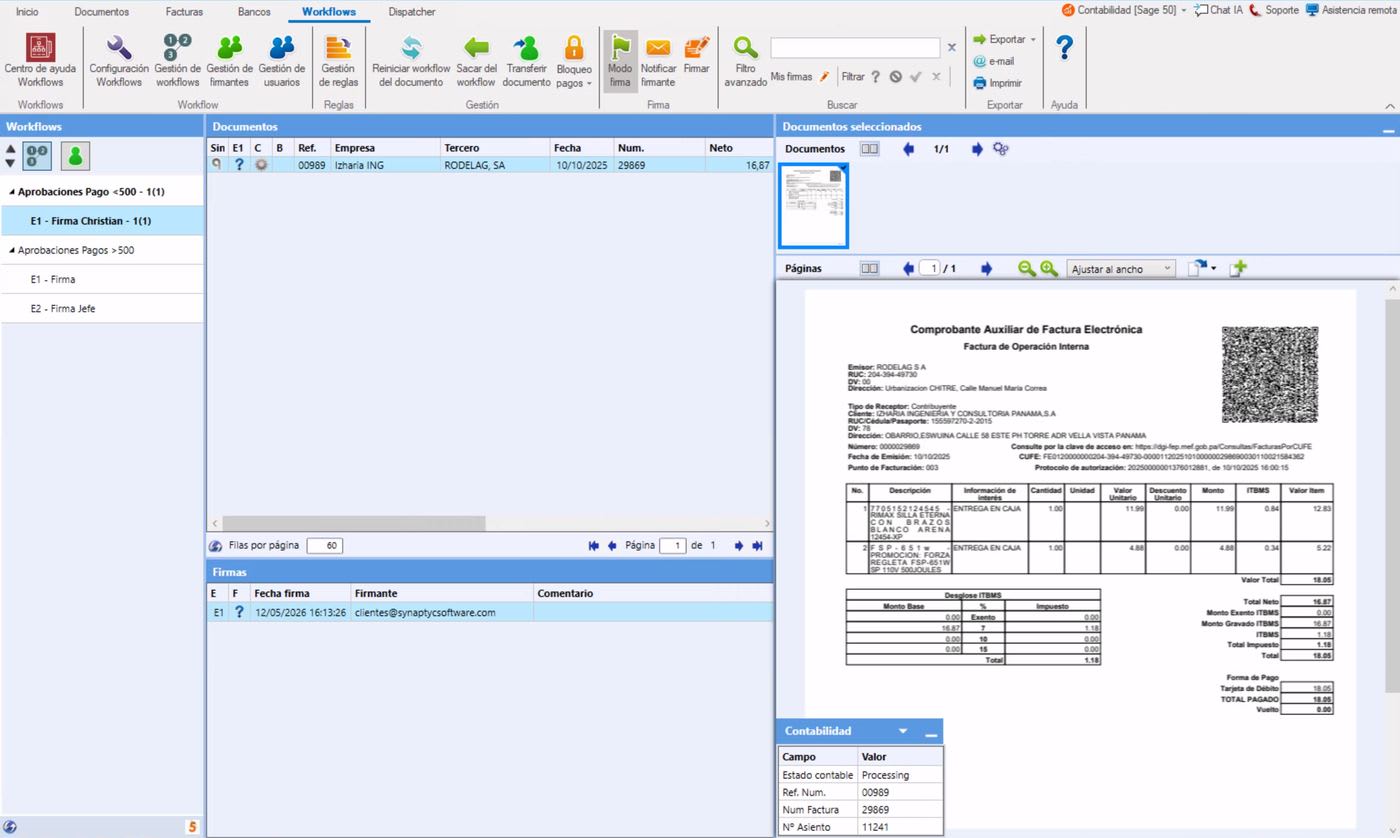Image resolution: width=1400 pixels, height=838 pixels.
Task: Go to first page of documents list
Action: [x=594, y=546]
